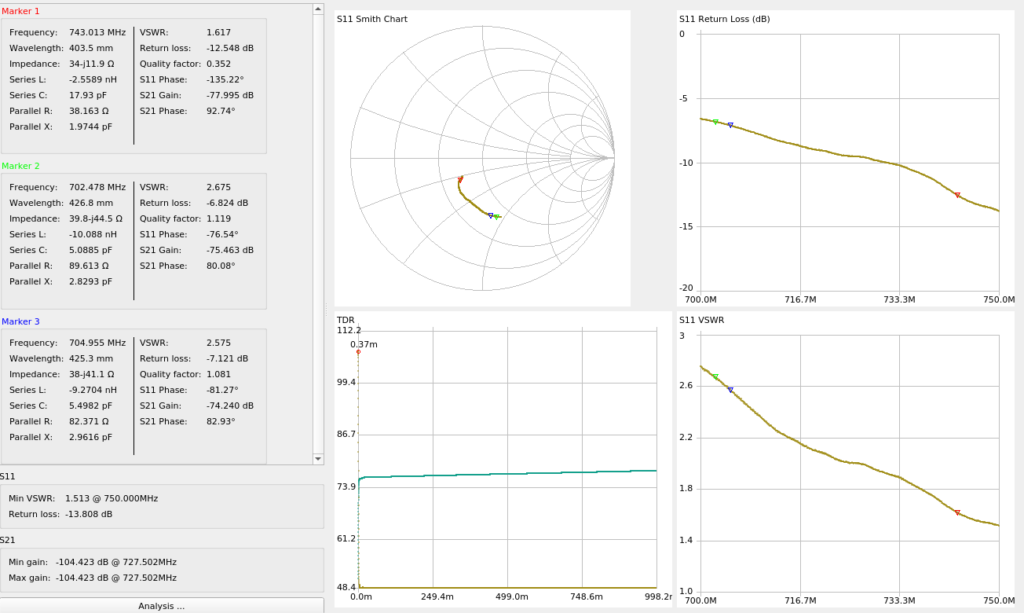The image size is (1024, 613).
Task: Click the Min gain row value under S21
Action: tap(116, 562)
